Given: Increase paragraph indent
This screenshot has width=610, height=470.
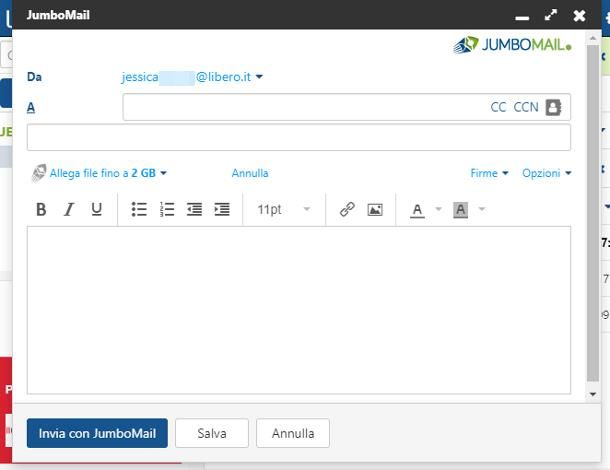Looking at the screenshot, I should click(222, 209).
